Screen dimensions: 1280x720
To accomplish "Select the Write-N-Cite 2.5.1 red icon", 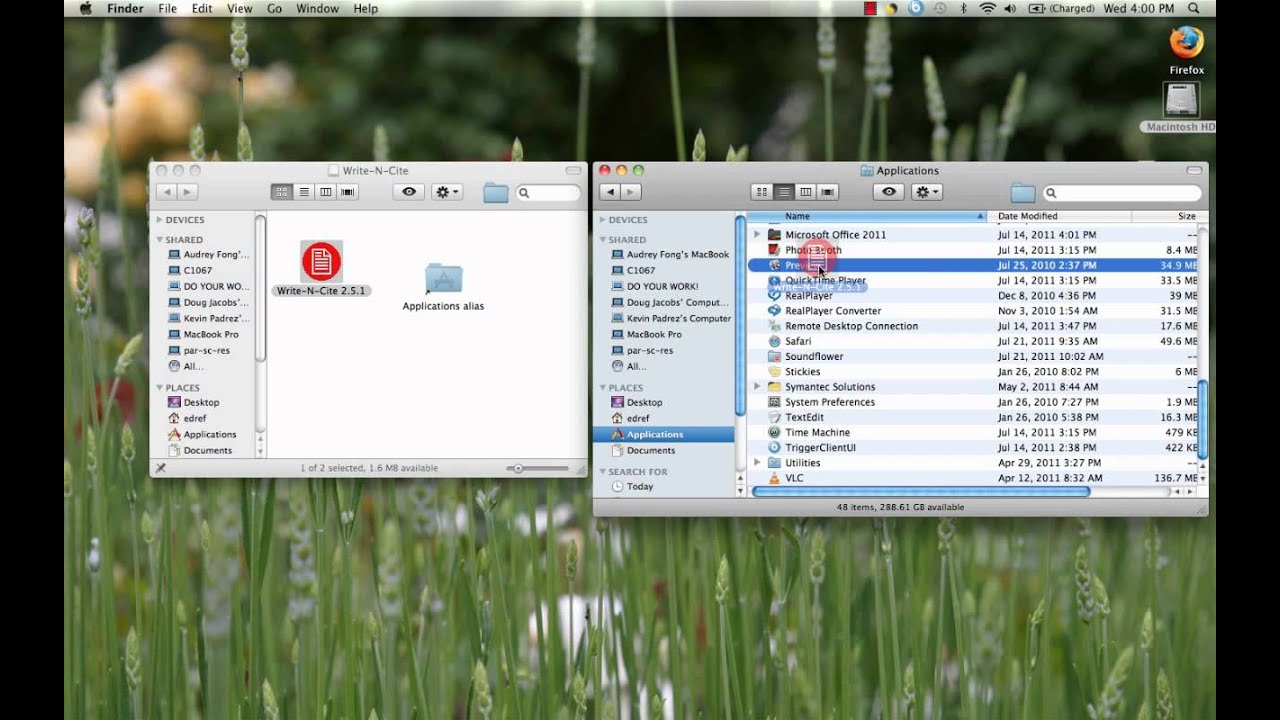I will pyautogui.click(x=321, y=261).
